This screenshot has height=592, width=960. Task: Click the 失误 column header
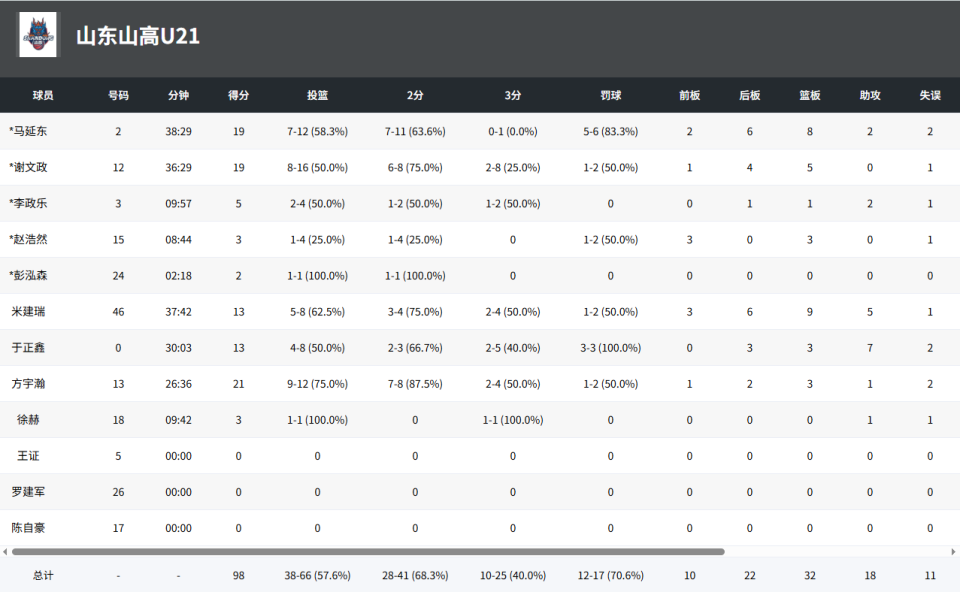930,96
